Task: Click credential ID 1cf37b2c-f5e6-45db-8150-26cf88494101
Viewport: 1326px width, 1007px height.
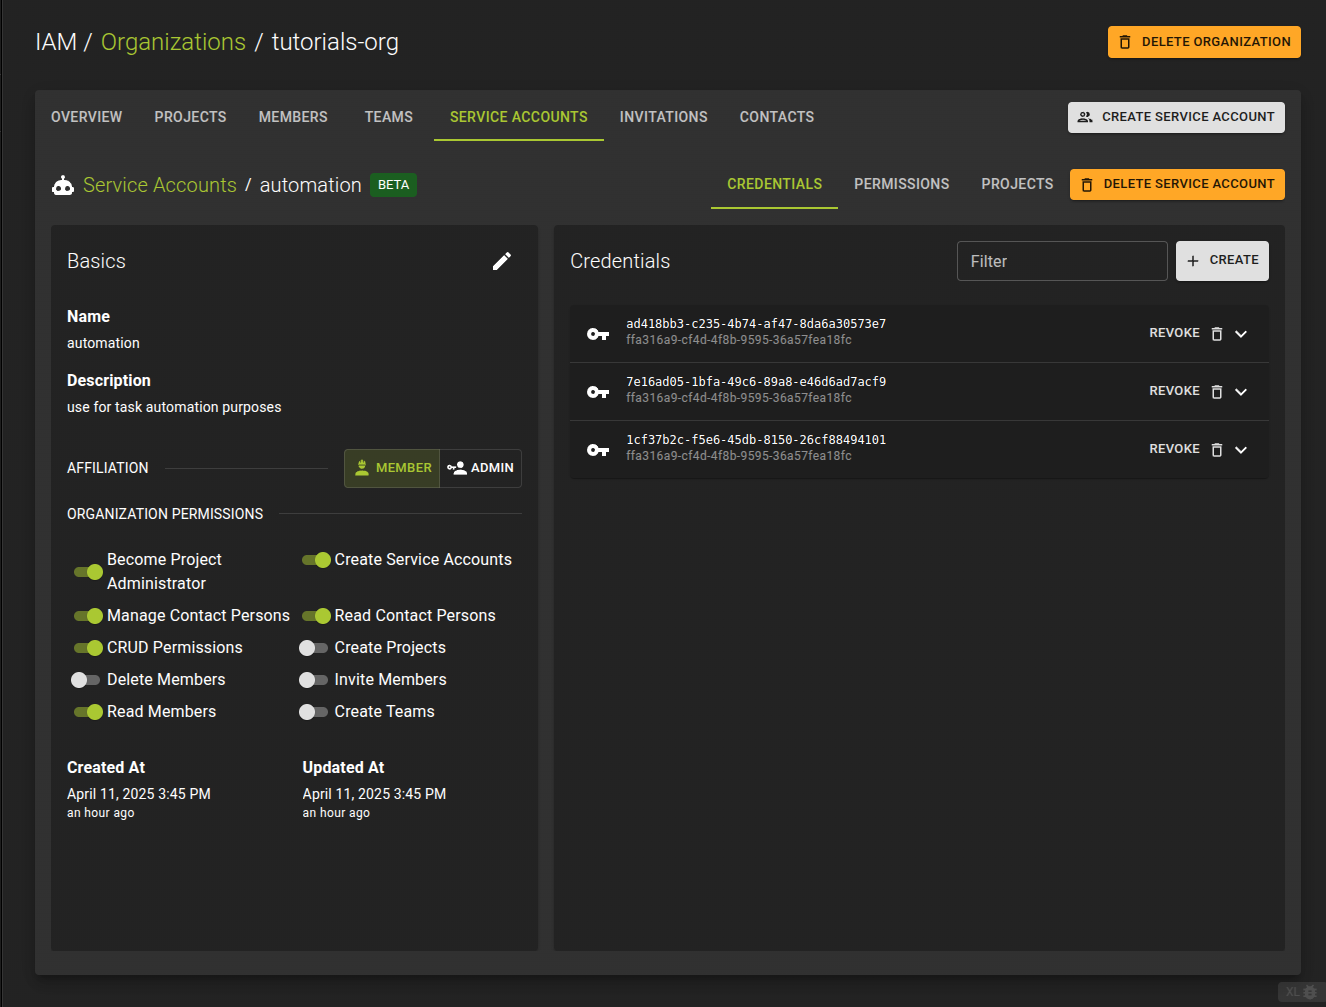Action: [x=756, y=440]
